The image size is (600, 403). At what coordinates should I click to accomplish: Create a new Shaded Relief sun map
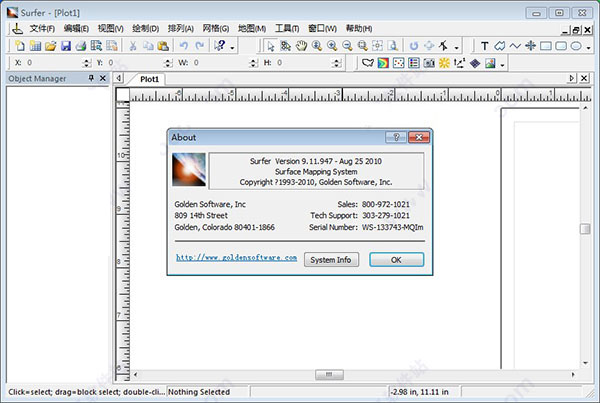click(x=444, y=63)
